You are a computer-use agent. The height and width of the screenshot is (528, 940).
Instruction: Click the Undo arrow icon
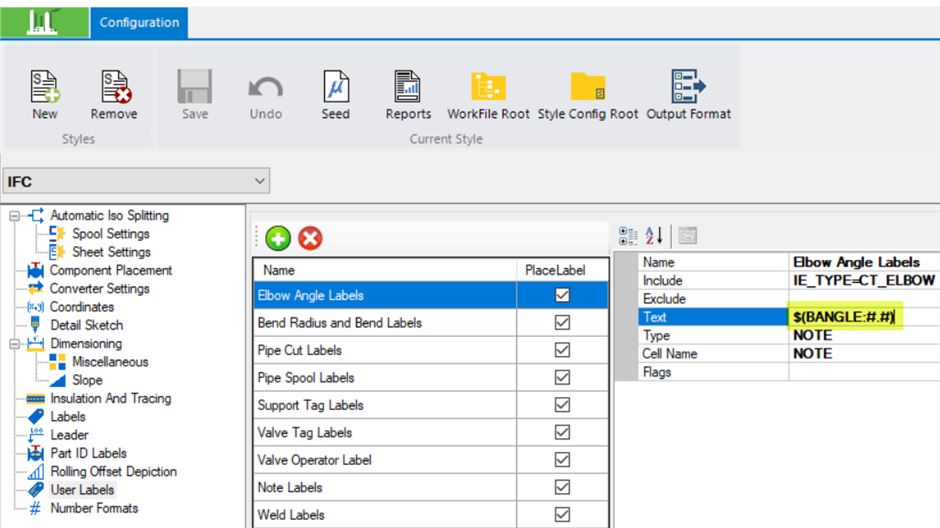tap(266, 88)
